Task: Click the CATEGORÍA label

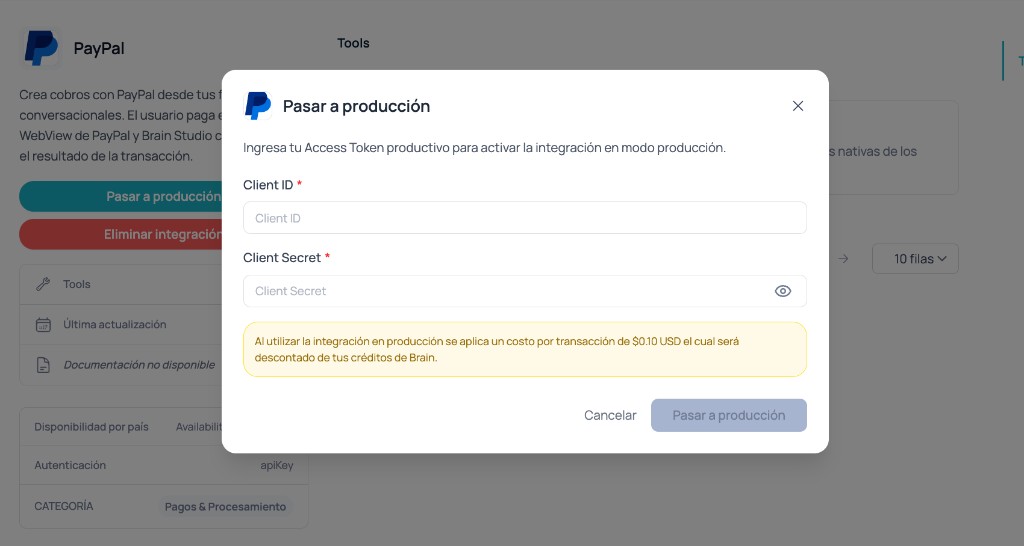Action: click(x=64, y=506)
